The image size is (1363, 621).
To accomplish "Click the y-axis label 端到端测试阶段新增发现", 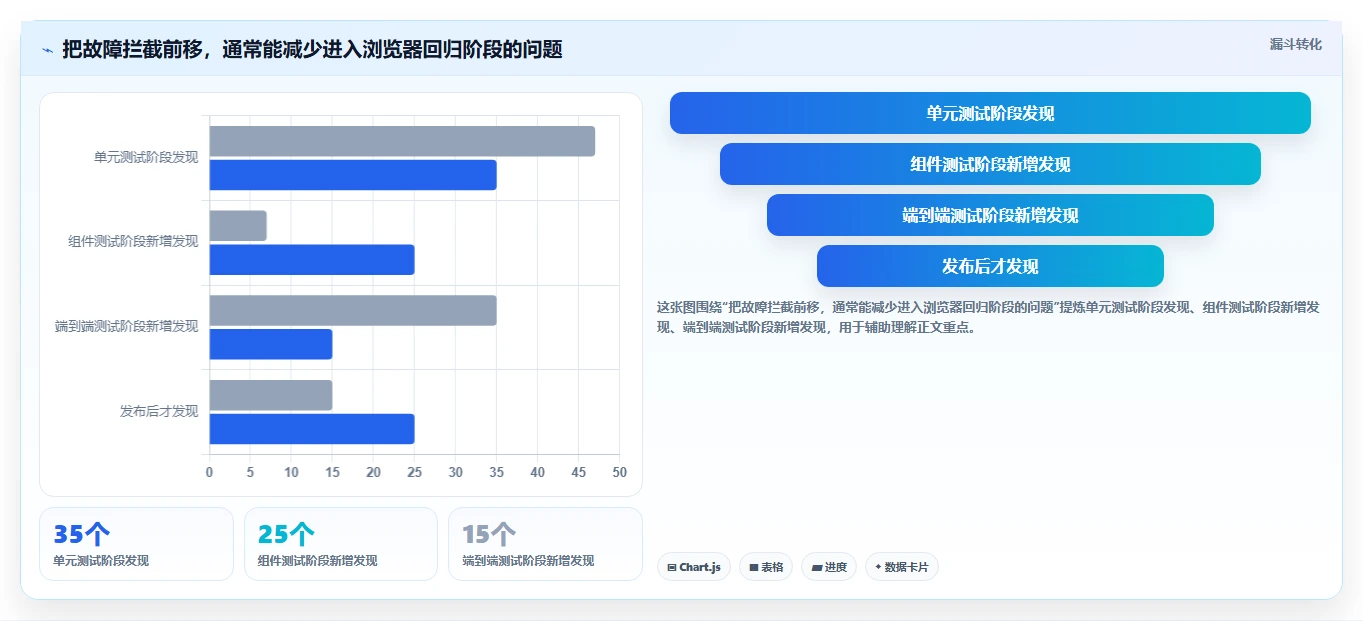I will coord(127,326).
